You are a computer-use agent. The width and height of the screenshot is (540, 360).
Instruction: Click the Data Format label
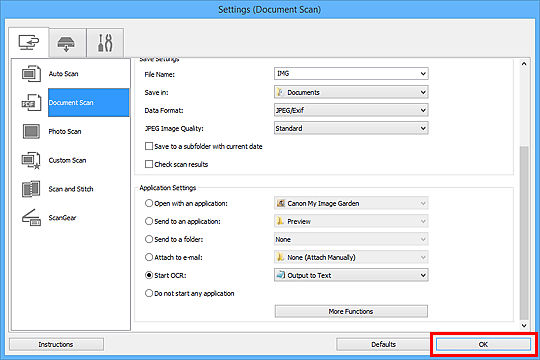[x=164, y=111]
